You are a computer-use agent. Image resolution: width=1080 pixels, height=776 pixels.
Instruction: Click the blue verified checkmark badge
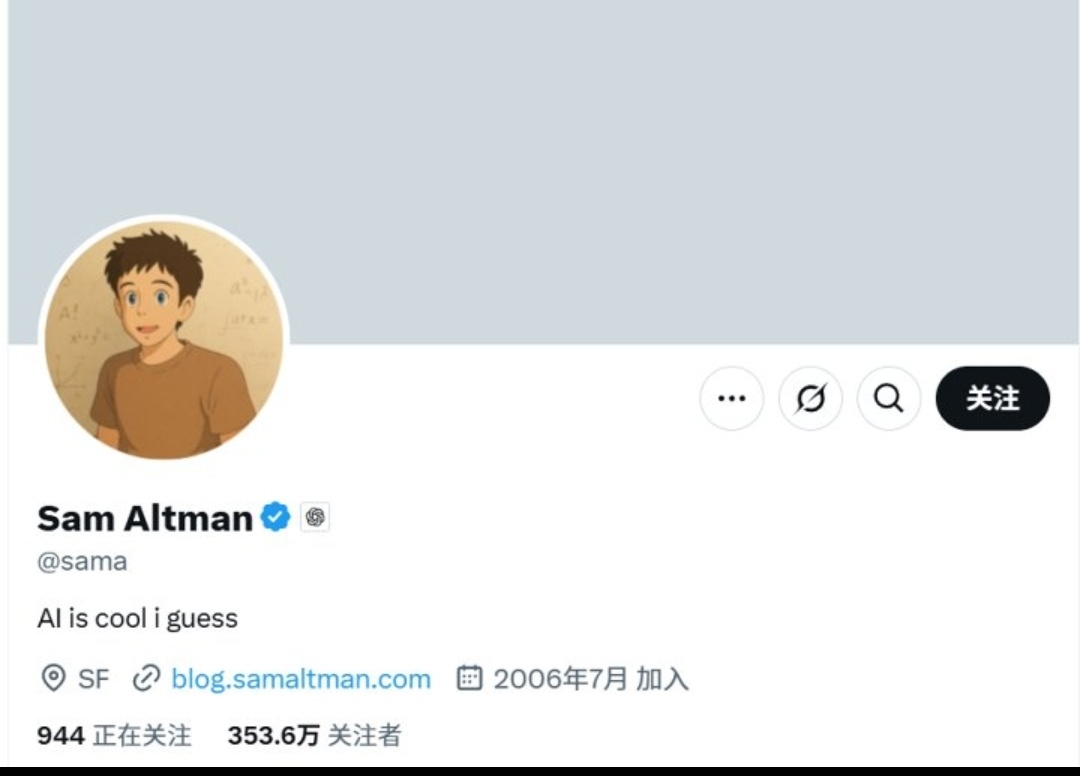click(276, 517)
